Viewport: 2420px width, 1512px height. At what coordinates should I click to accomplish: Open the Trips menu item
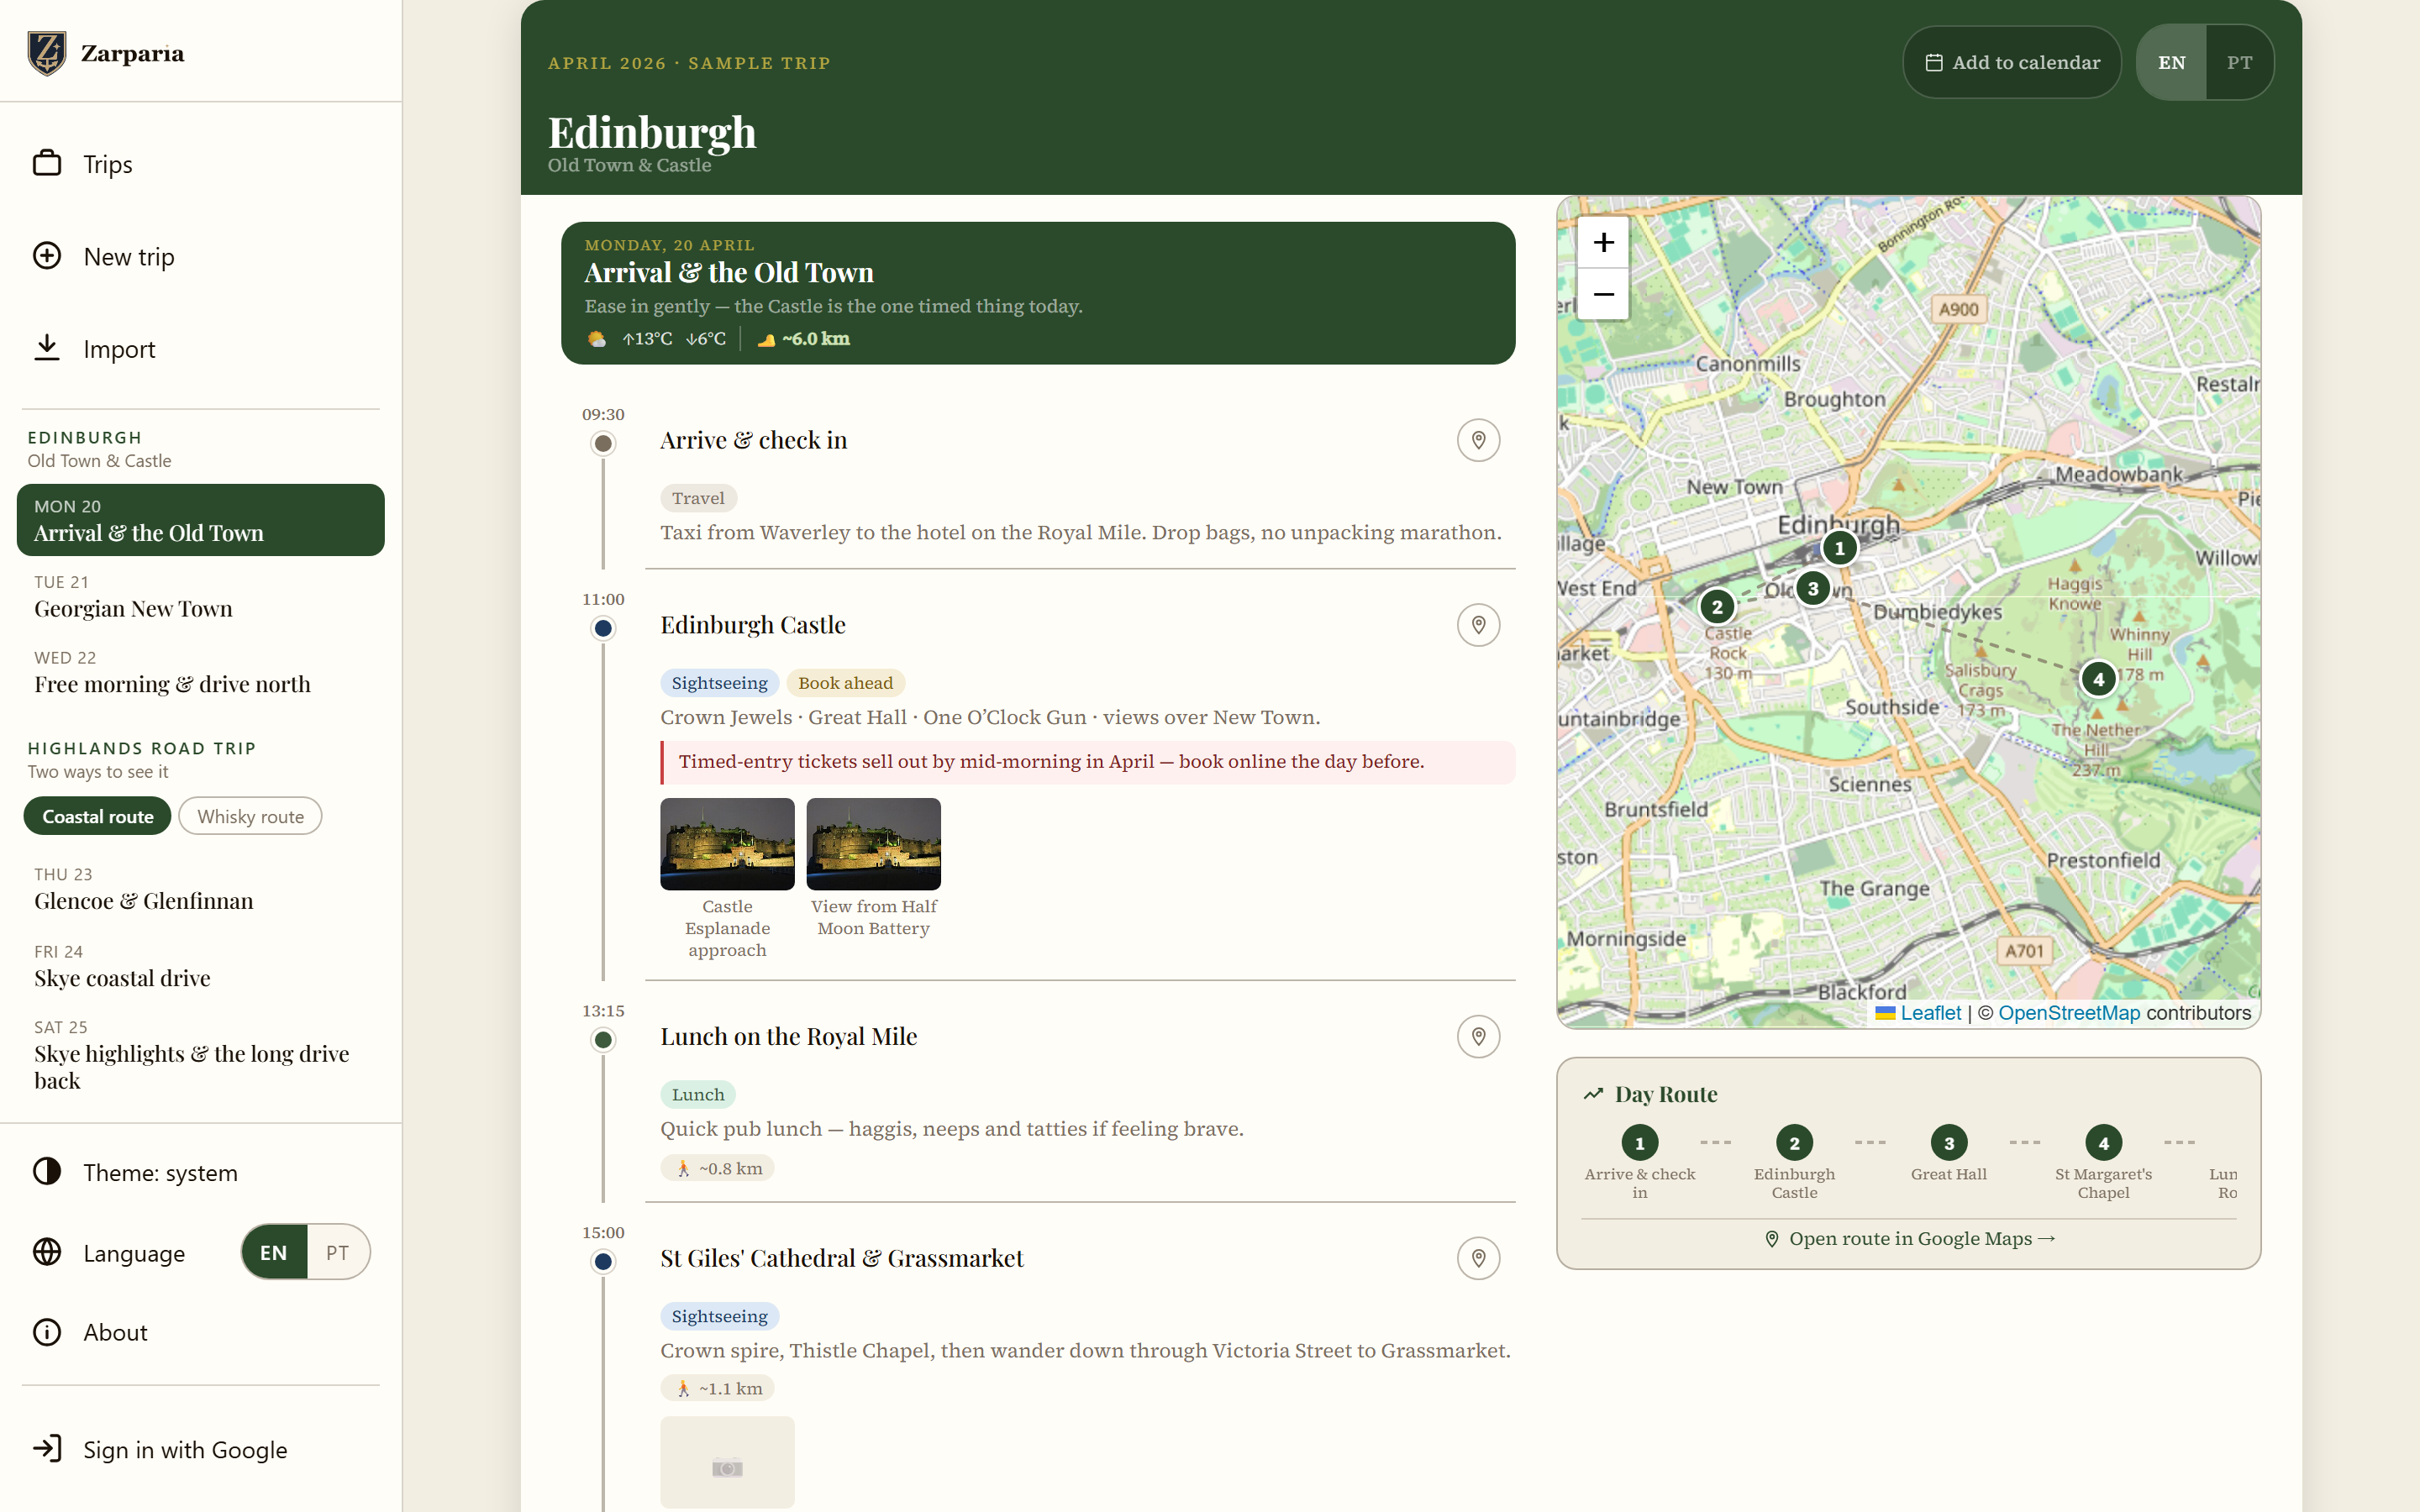point(200,164)
